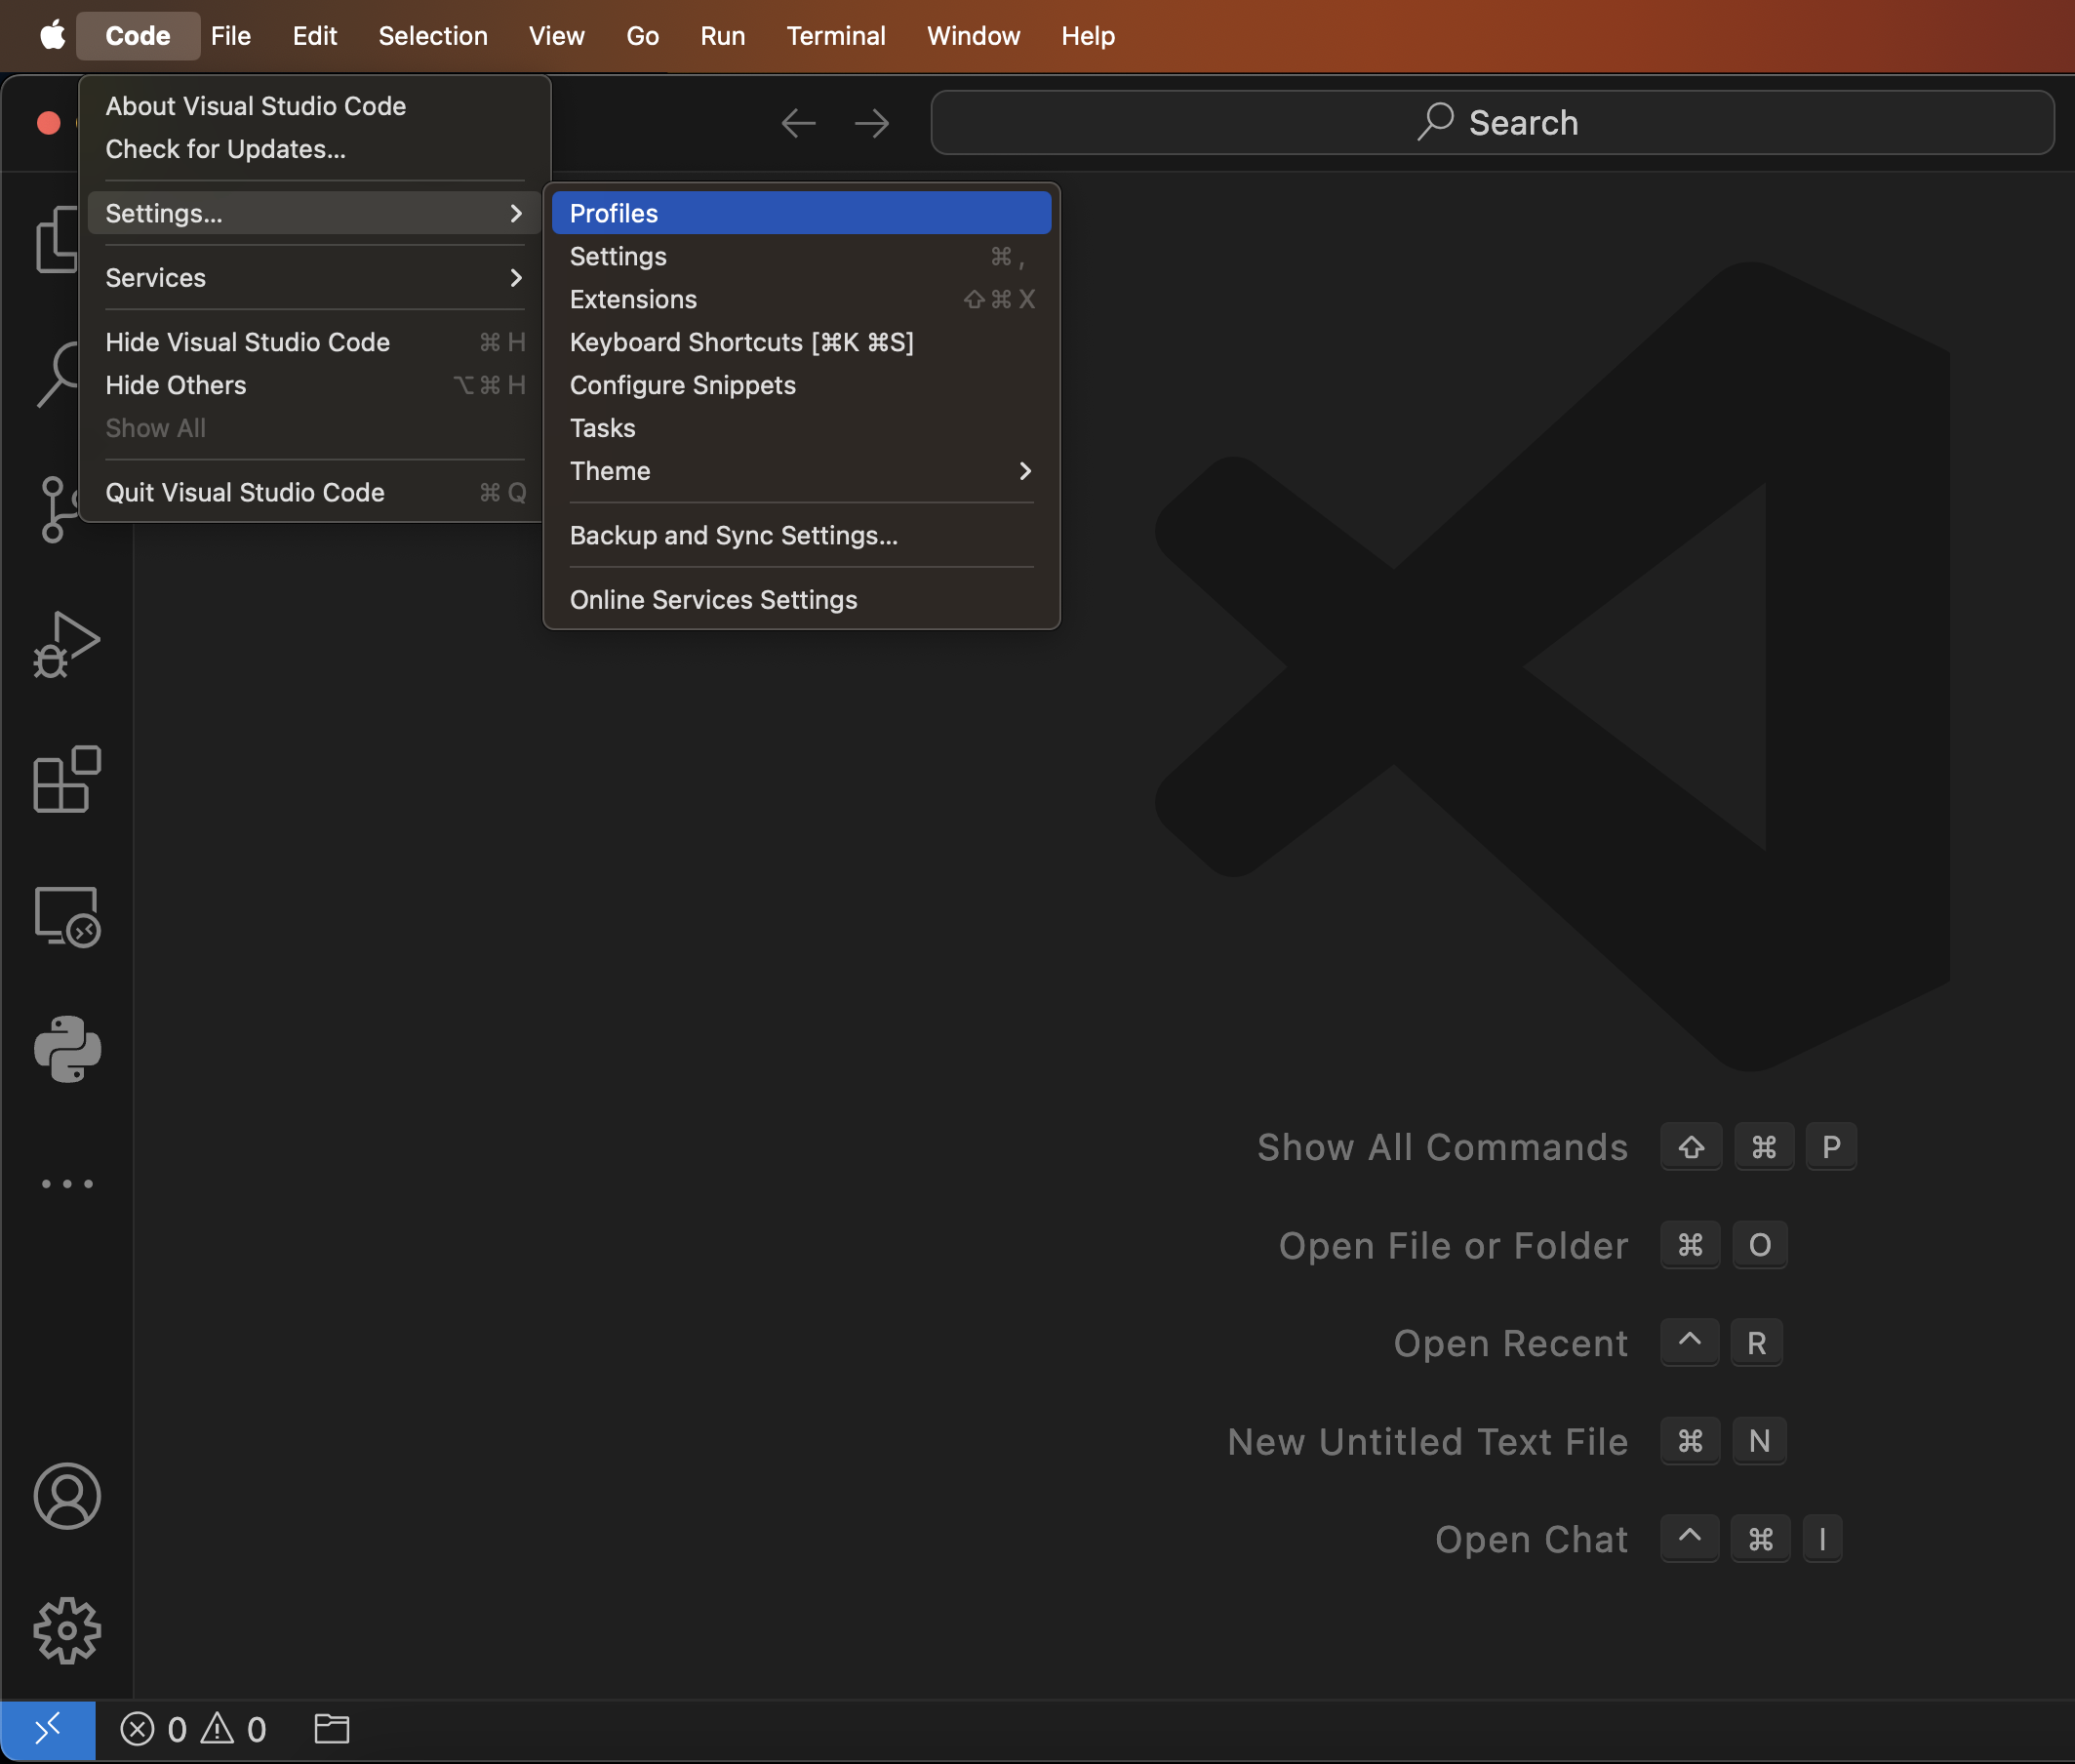Image resolution: width=2075 pixels, height=1764 pixels.
Task: Open the Terminal menu
Action: coord(836,36)
